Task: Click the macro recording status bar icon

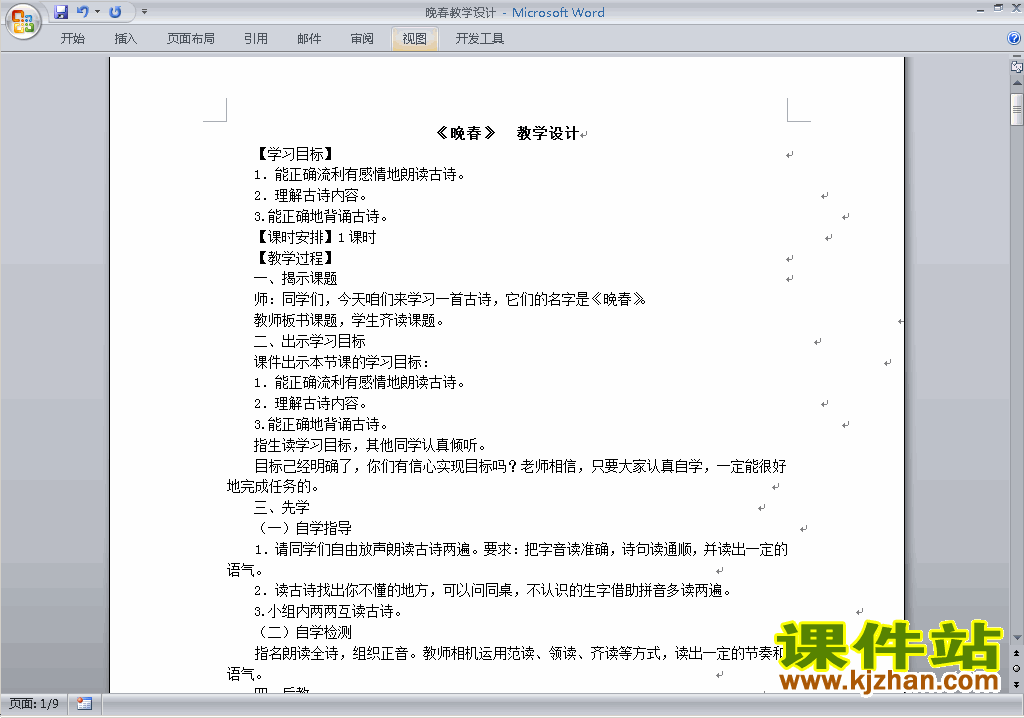Action: coord(84,704)
